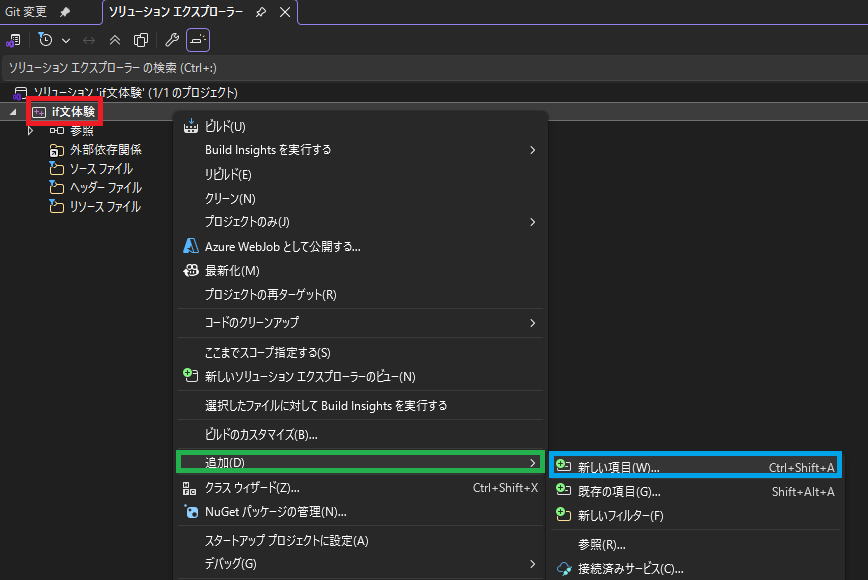Click the Show All Files icon
The width and height of the screenshot is (868, 580).
pyautogui.click(x=141, y=40)
